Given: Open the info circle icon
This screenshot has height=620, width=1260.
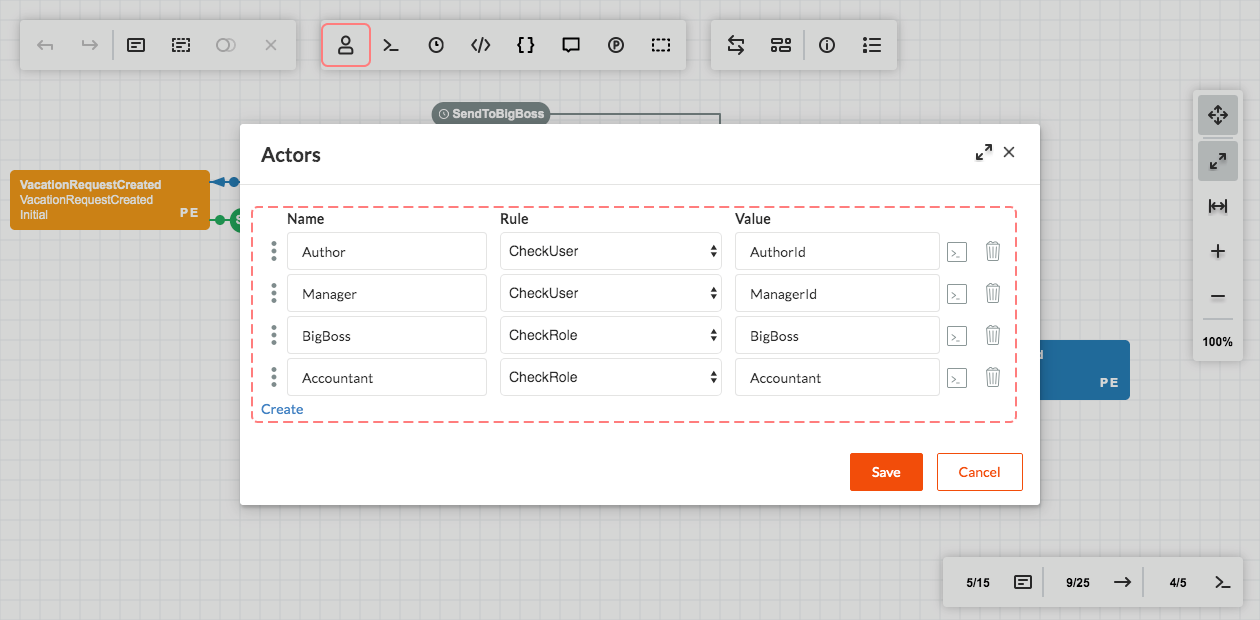Looking at the screenshot, I should pyautogui.click(x=827, y=45).
